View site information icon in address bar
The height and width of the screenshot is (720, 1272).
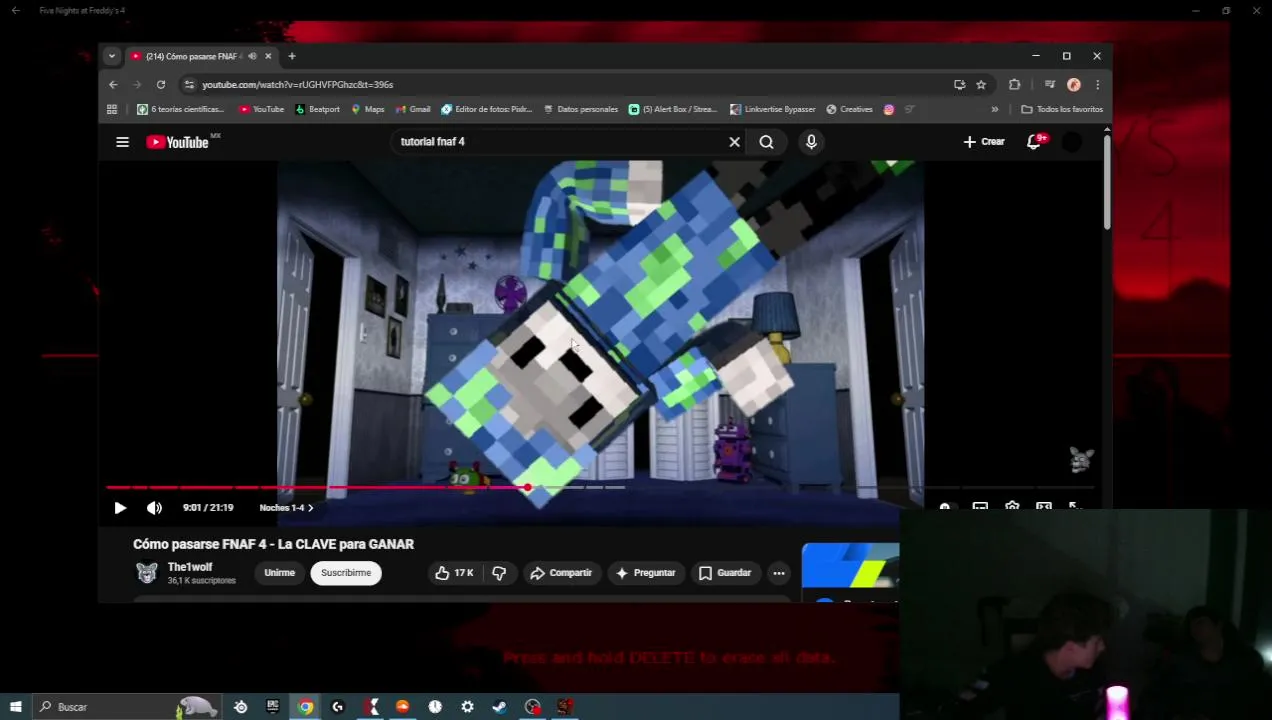tap(189, 85)
